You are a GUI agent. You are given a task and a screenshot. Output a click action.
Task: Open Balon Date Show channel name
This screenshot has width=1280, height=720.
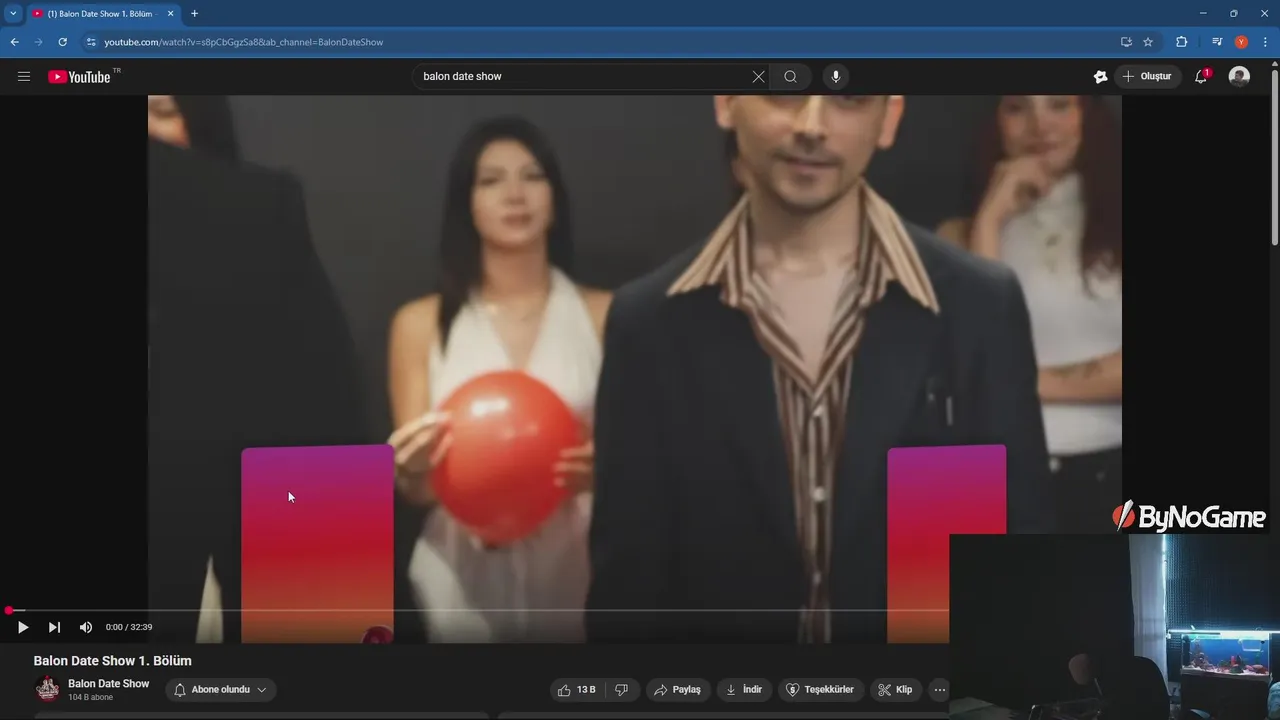108,684
